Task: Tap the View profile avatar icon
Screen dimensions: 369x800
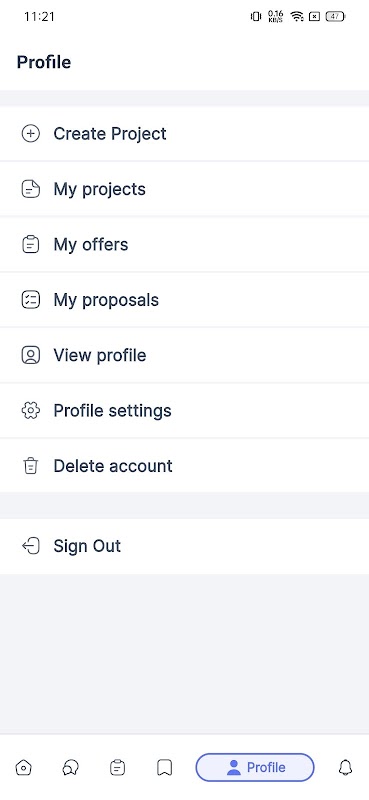Action: click(x=31, y=355)
